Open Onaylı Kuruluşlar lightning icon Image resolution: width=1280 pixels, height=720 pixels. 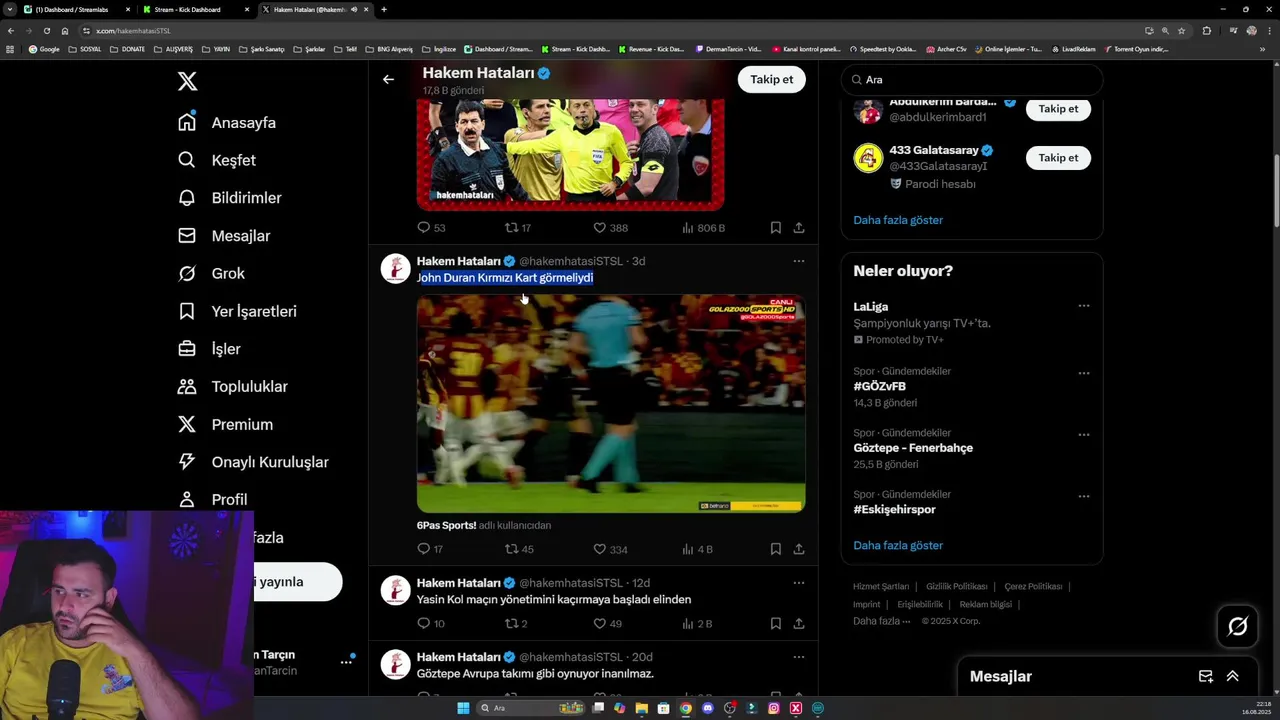coord(187,462)
